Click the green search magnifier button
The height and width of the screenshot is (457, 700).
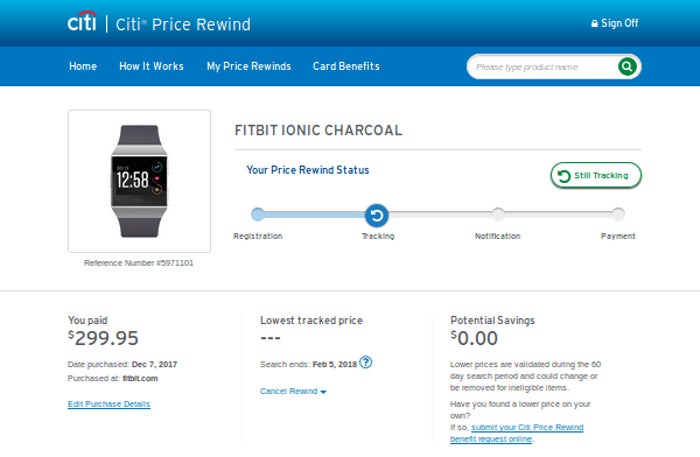(627, 67)
